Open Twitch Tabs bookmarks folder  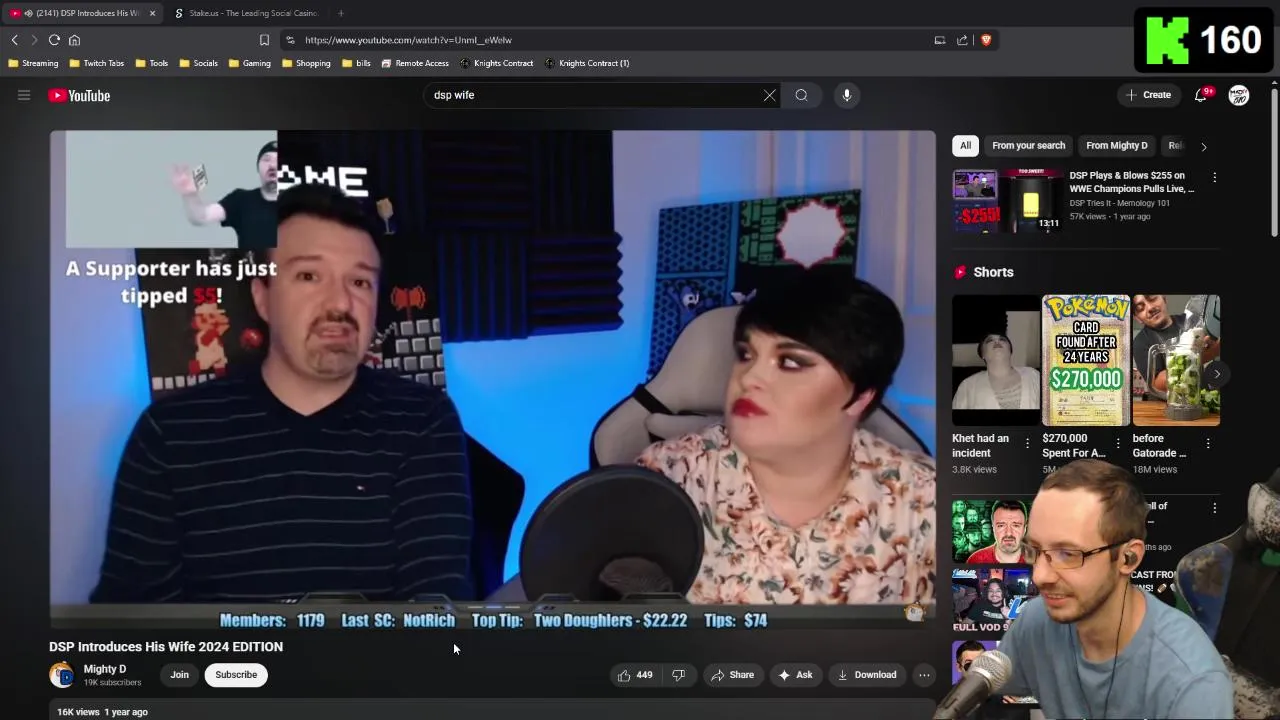click(x=97, y=63)
